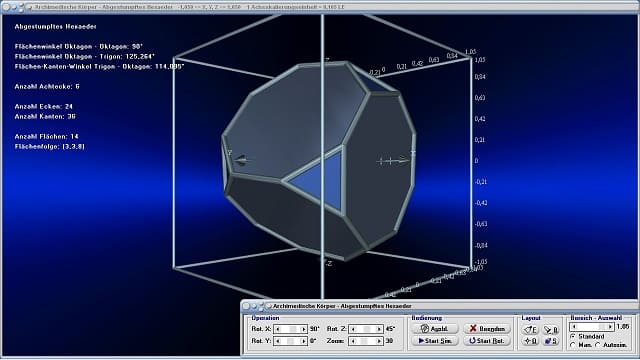Click the Start Sim. play button
This screenshot has height=360, width=640.
435,340
